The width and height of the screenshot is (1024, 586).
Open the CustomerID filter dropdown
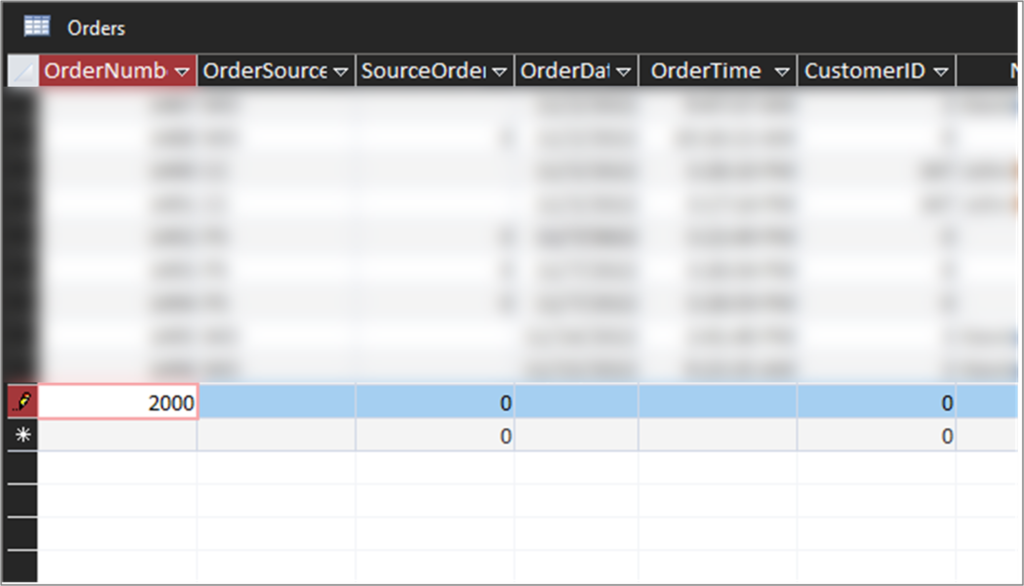(x=938, y=70)
